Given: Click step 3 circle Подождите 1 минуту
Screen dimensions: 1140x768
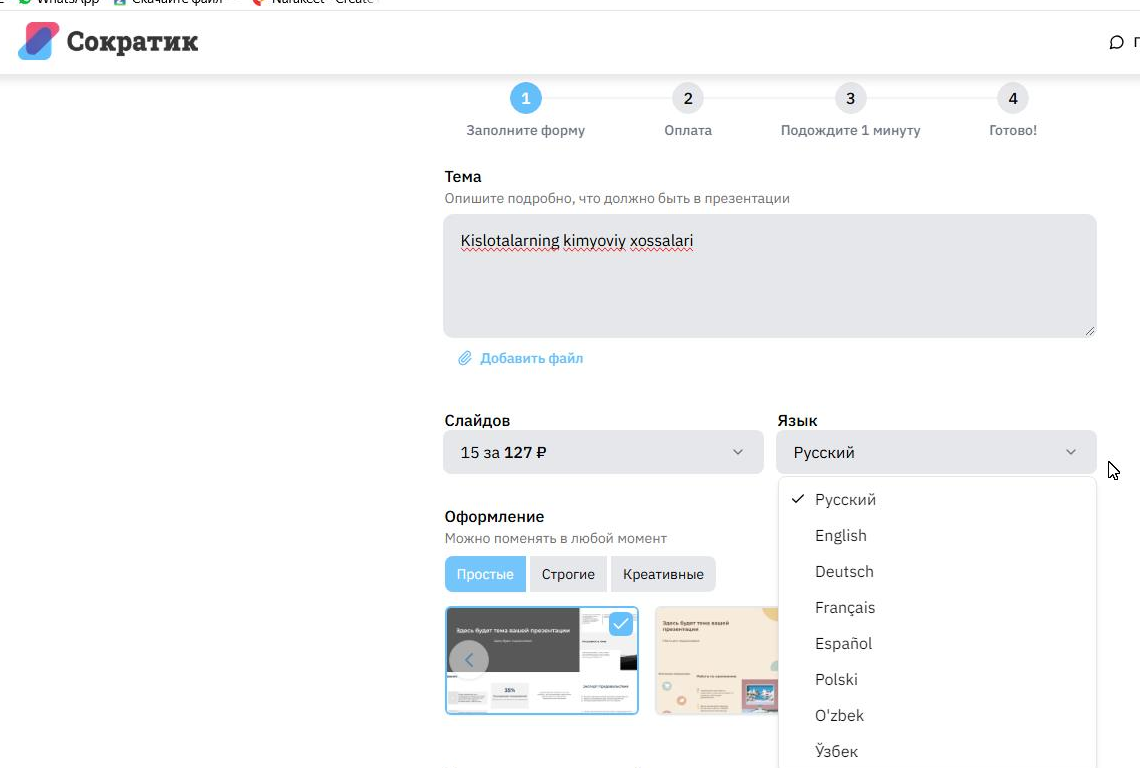Looking at the screenshot, I should (x=850, y=98).
